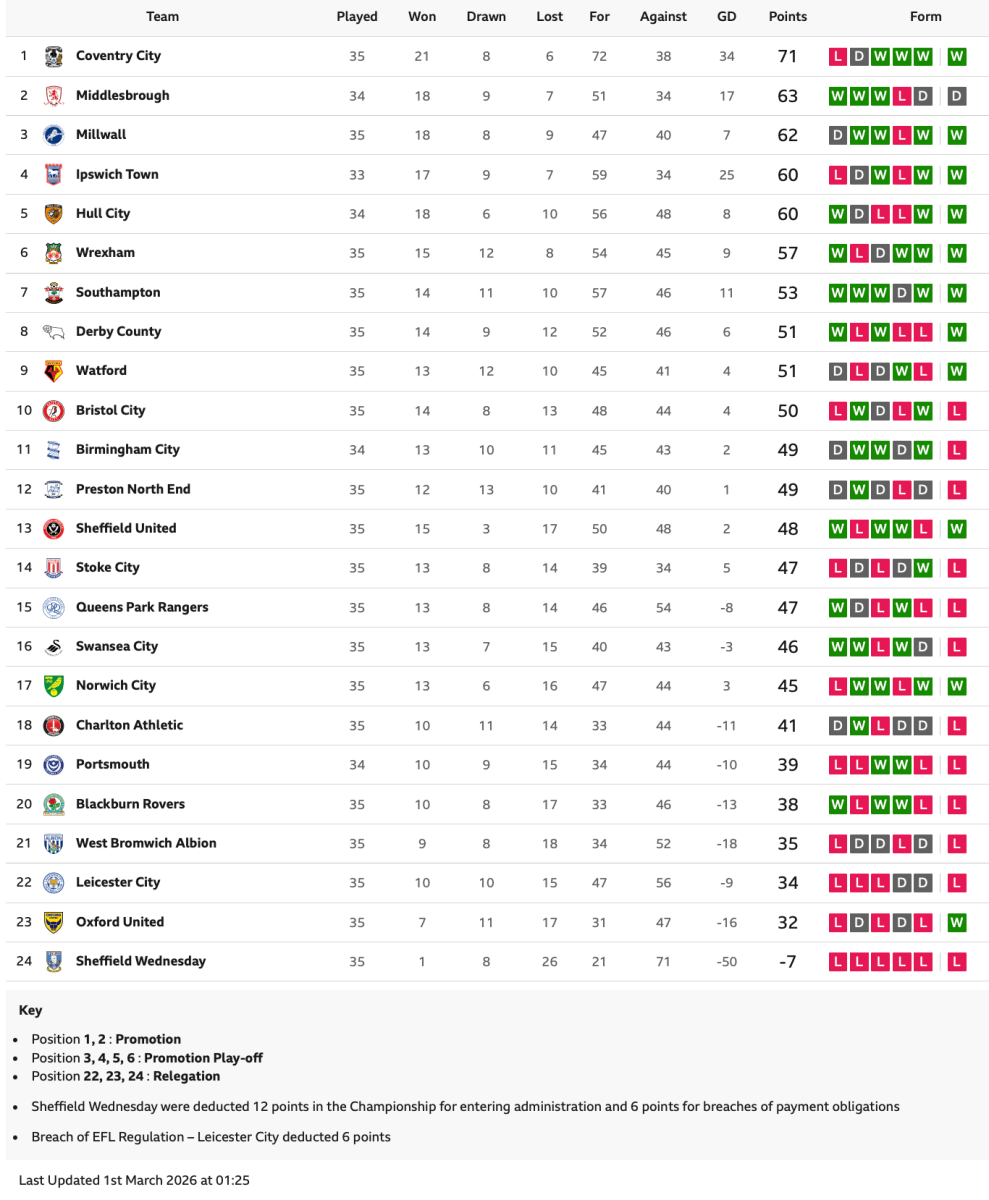Click the Ipswich Town badge icon

tap(54, 175)
